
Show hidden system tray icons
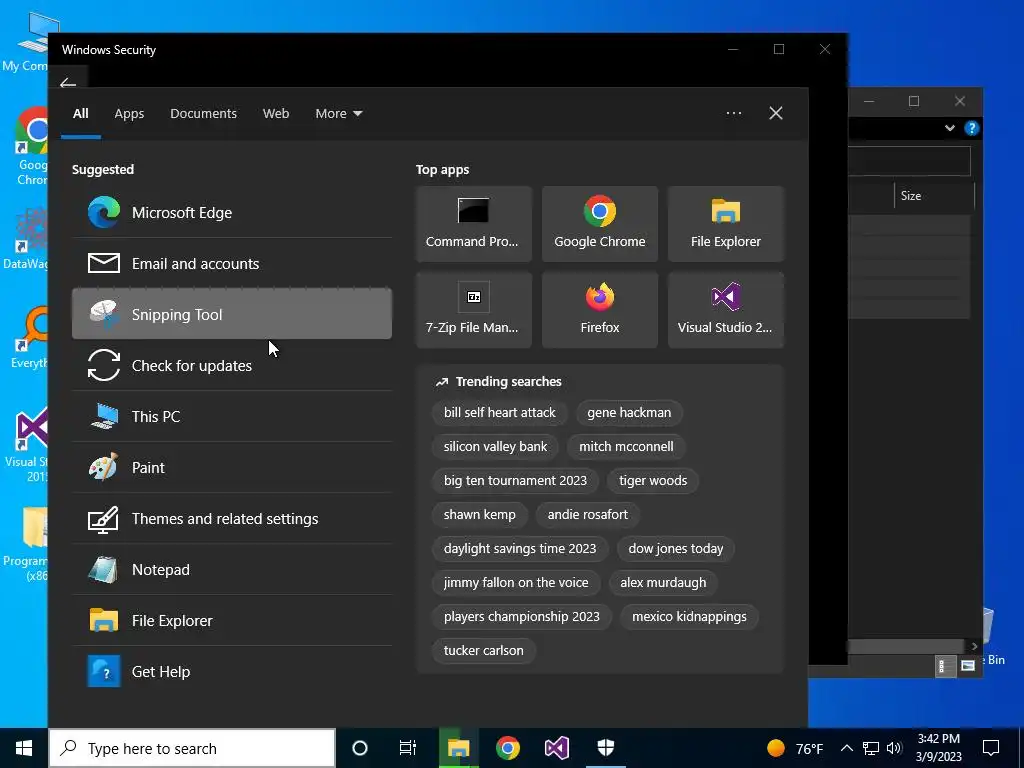(x=846, y=748)
